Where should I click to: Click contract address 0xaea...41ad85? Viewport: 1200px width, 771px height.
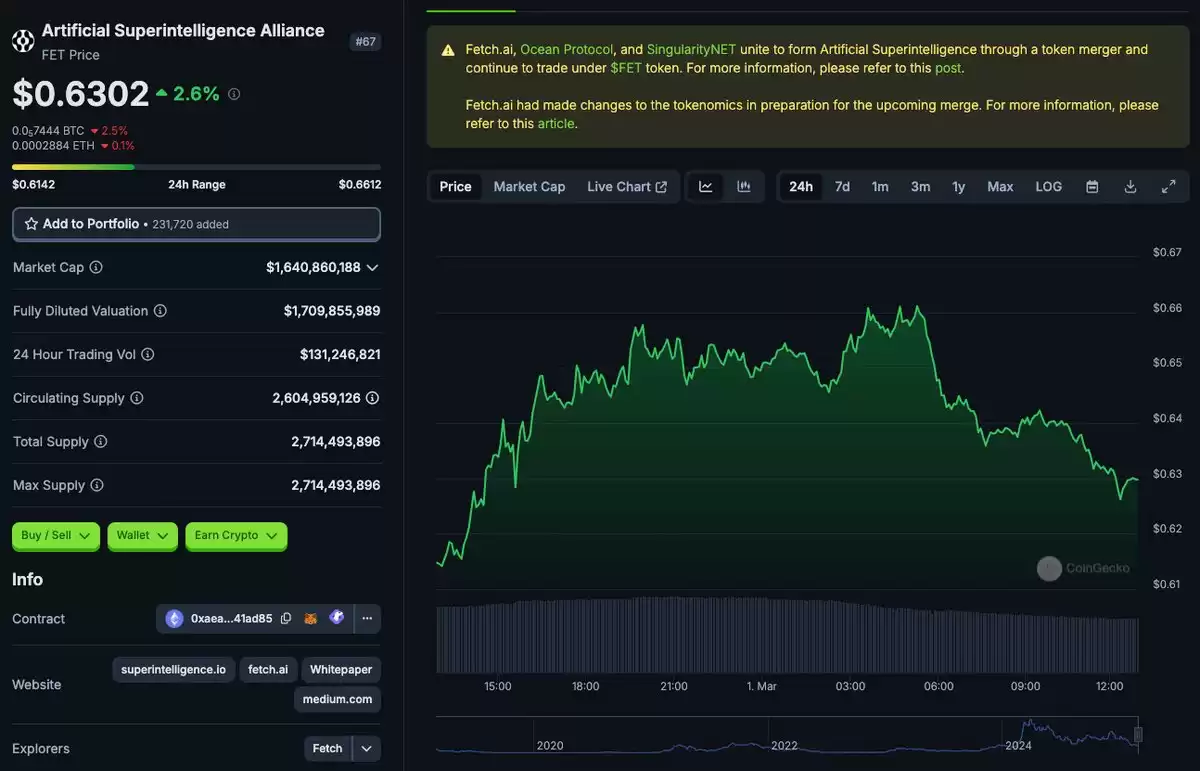pyautogui.click(x=231, y=619)
